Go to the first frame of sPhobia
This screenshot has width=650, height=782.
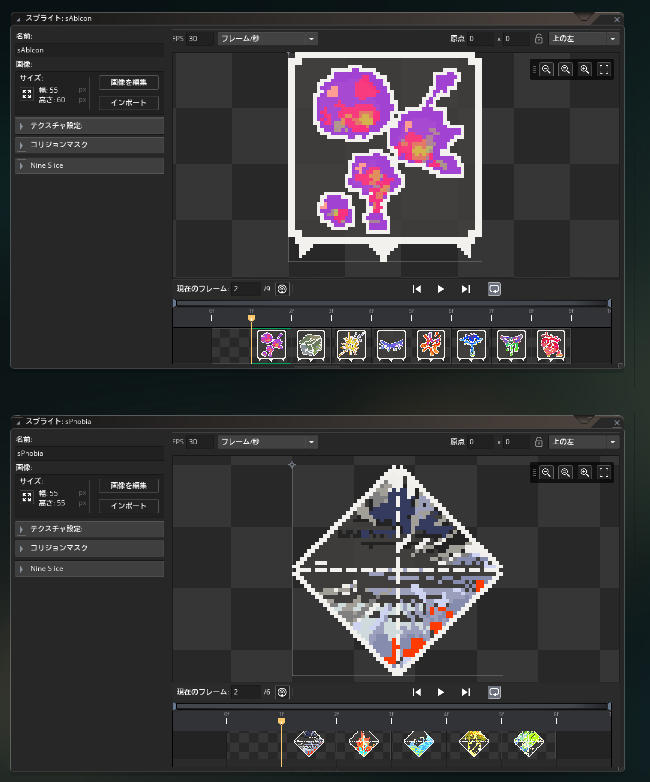pos(417,692)
